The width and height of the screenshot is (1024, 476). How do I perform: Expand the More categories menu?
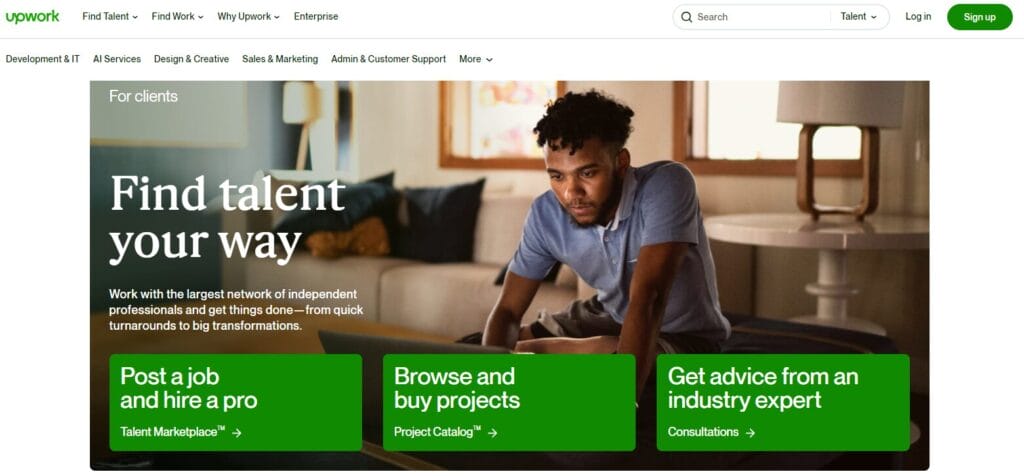pyautogui.click(x=475, y=59)
